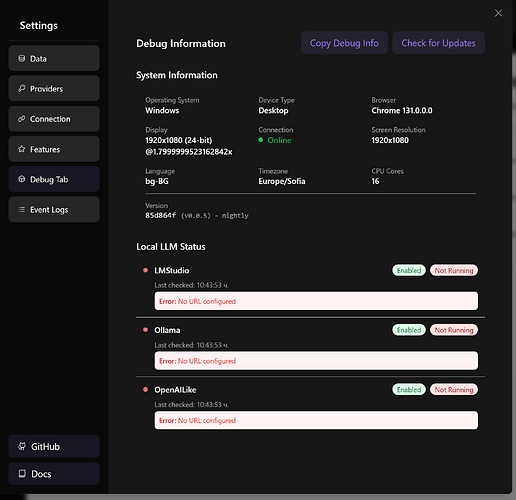Copy Debug Info to clipboard

pos(344,43)
